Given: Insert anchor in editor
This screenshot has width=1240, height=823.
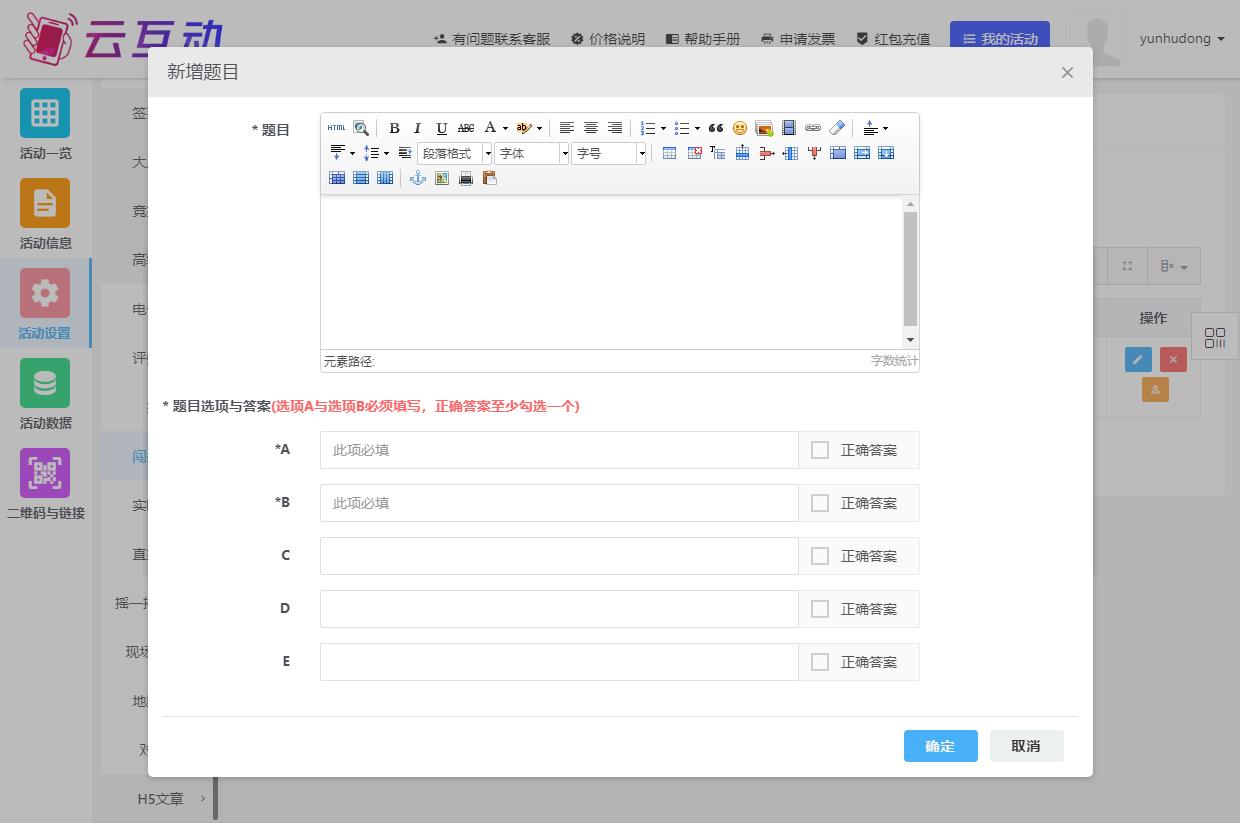Looking at the screenshot, I should 417,178.
